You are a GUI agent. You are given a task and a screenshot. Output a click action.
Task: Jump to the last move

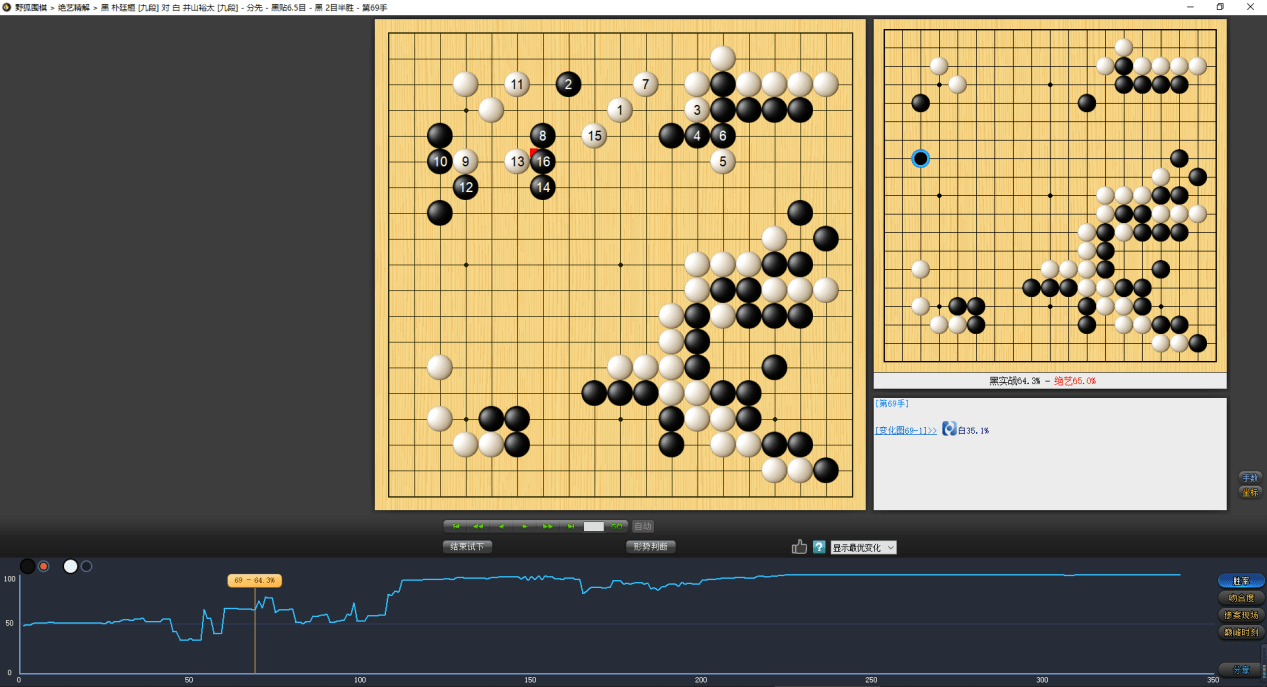pos(570,526)
